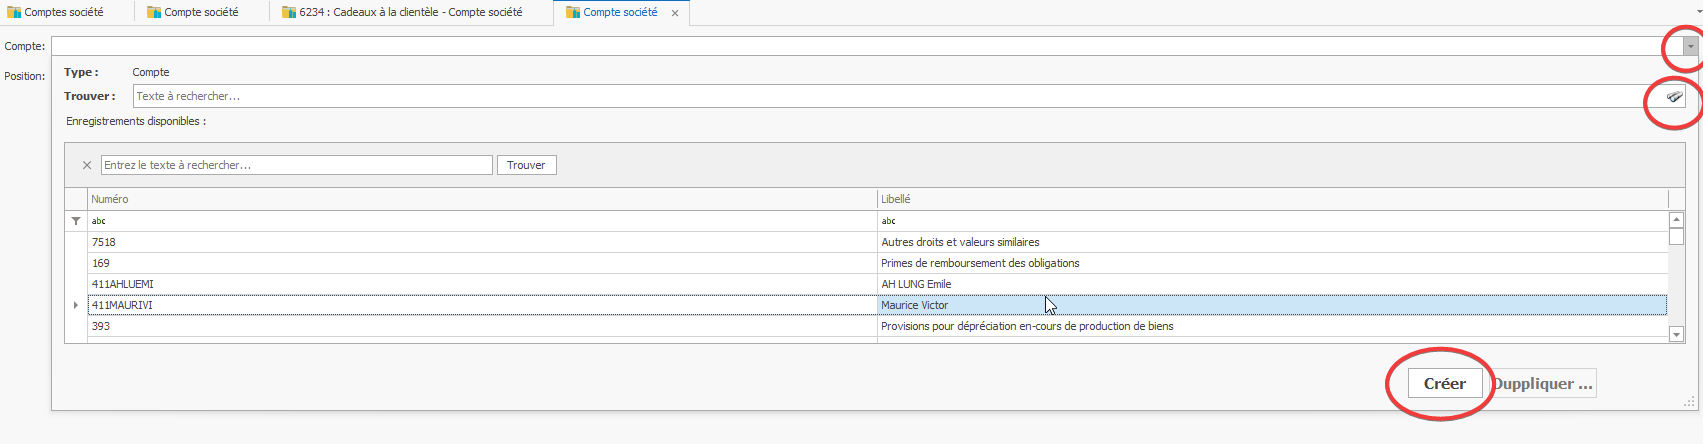Click the grid scrollbar up arrow
Image resolution: width=1703 pixels, height=444 pixels.
(x=1676, y=220)
